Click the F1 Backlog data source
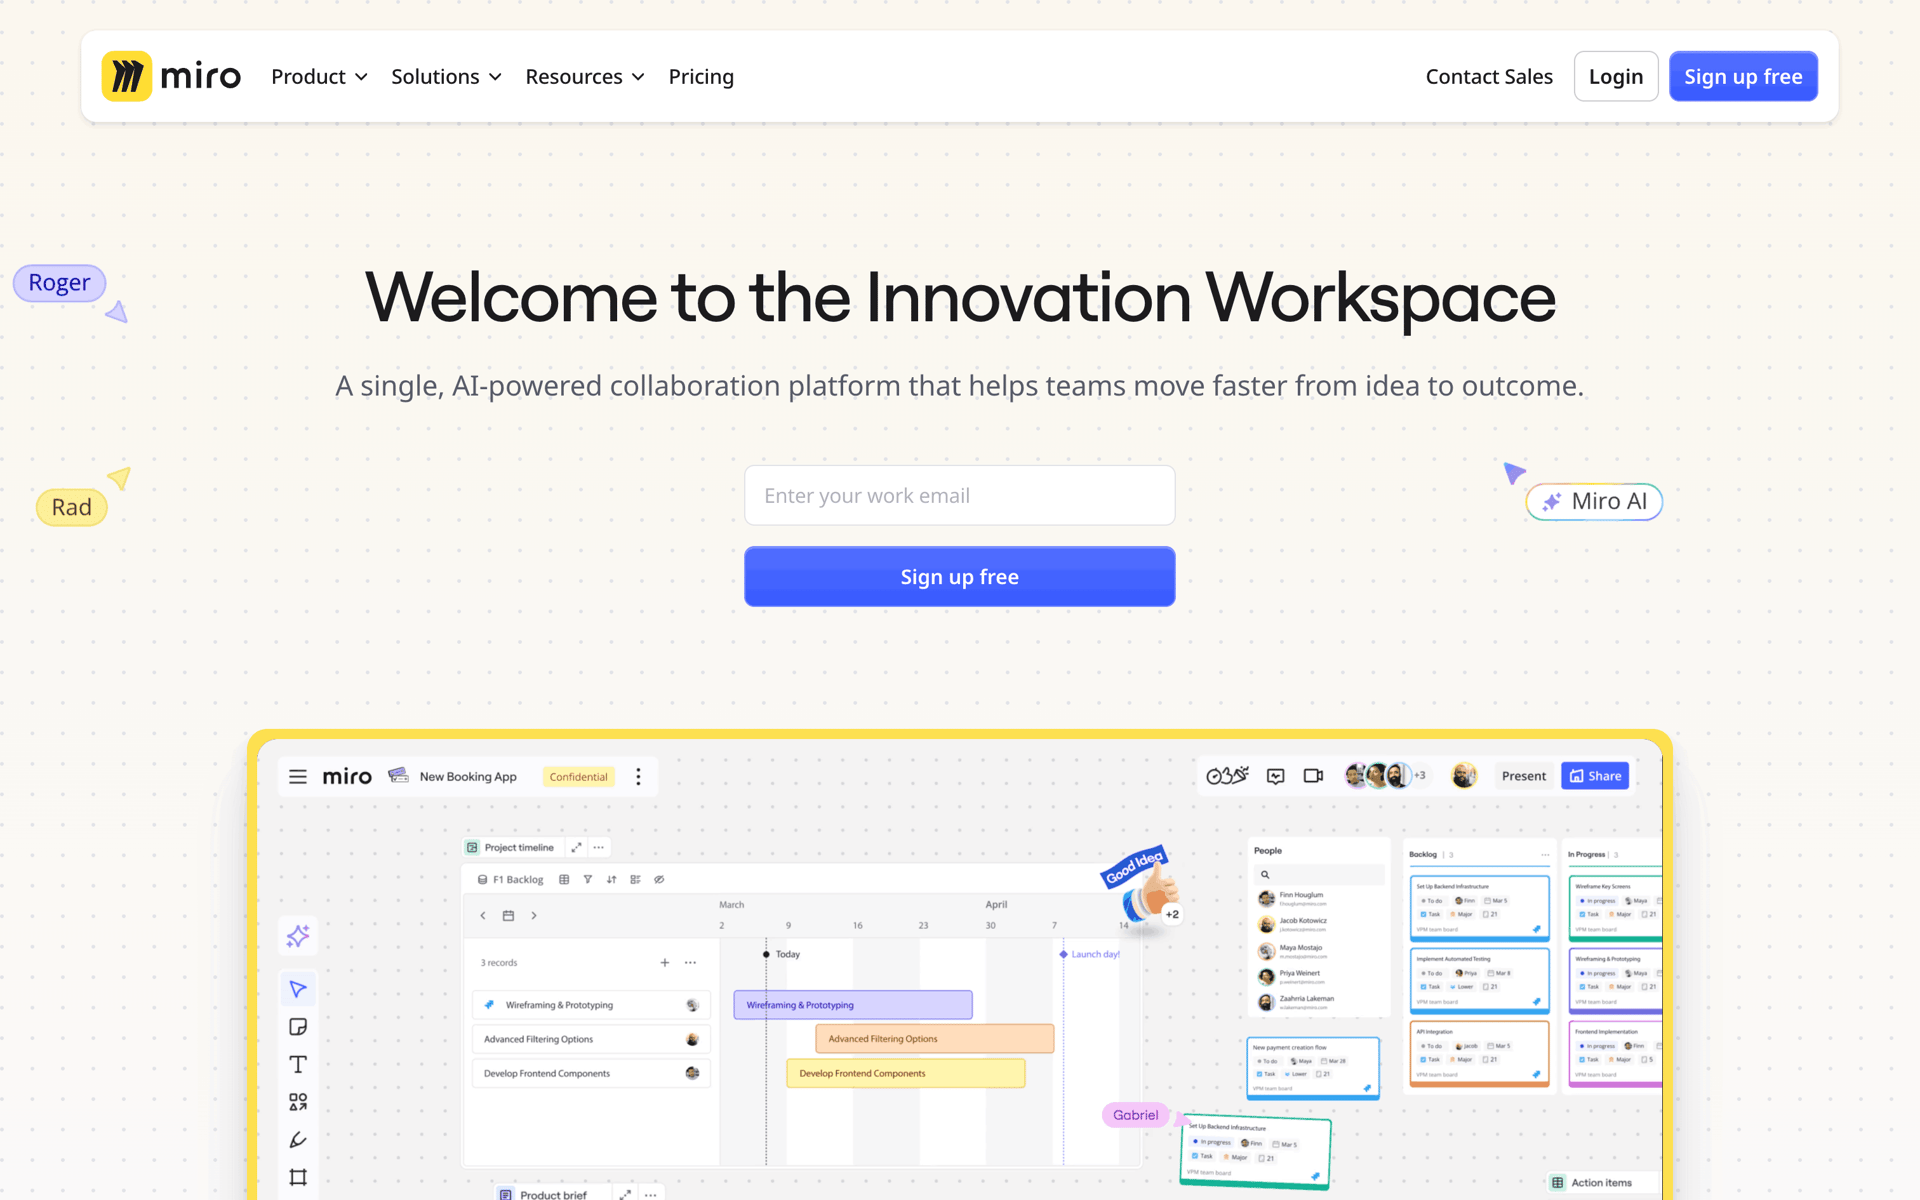The width and height of the screenshot is (1920, 1200). (510, 880)
